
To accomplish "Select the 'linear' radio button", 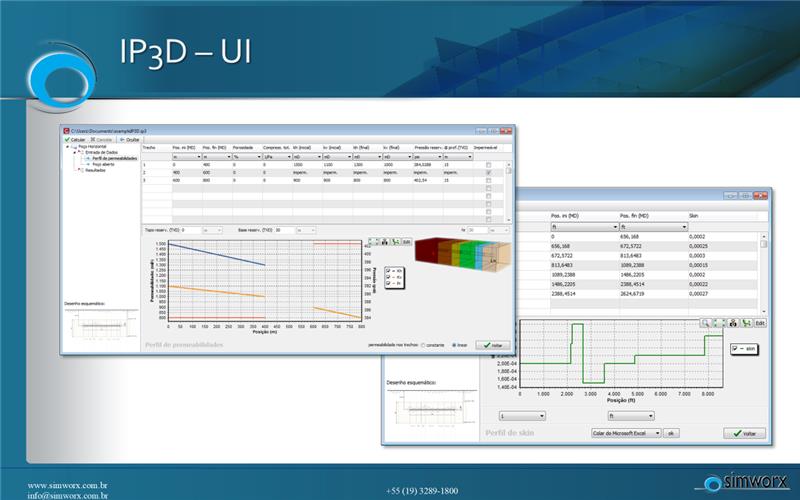I will pyautogui.click(x=456, y=344).
